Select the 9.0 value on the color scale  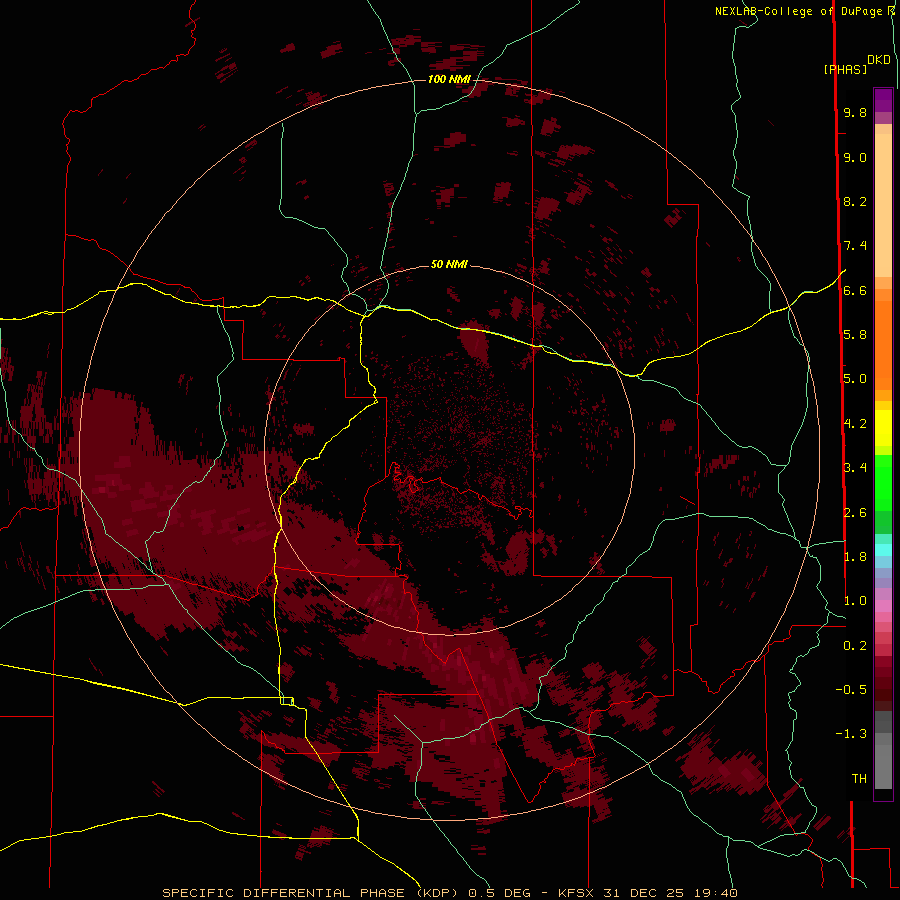[x=855, y=157]
